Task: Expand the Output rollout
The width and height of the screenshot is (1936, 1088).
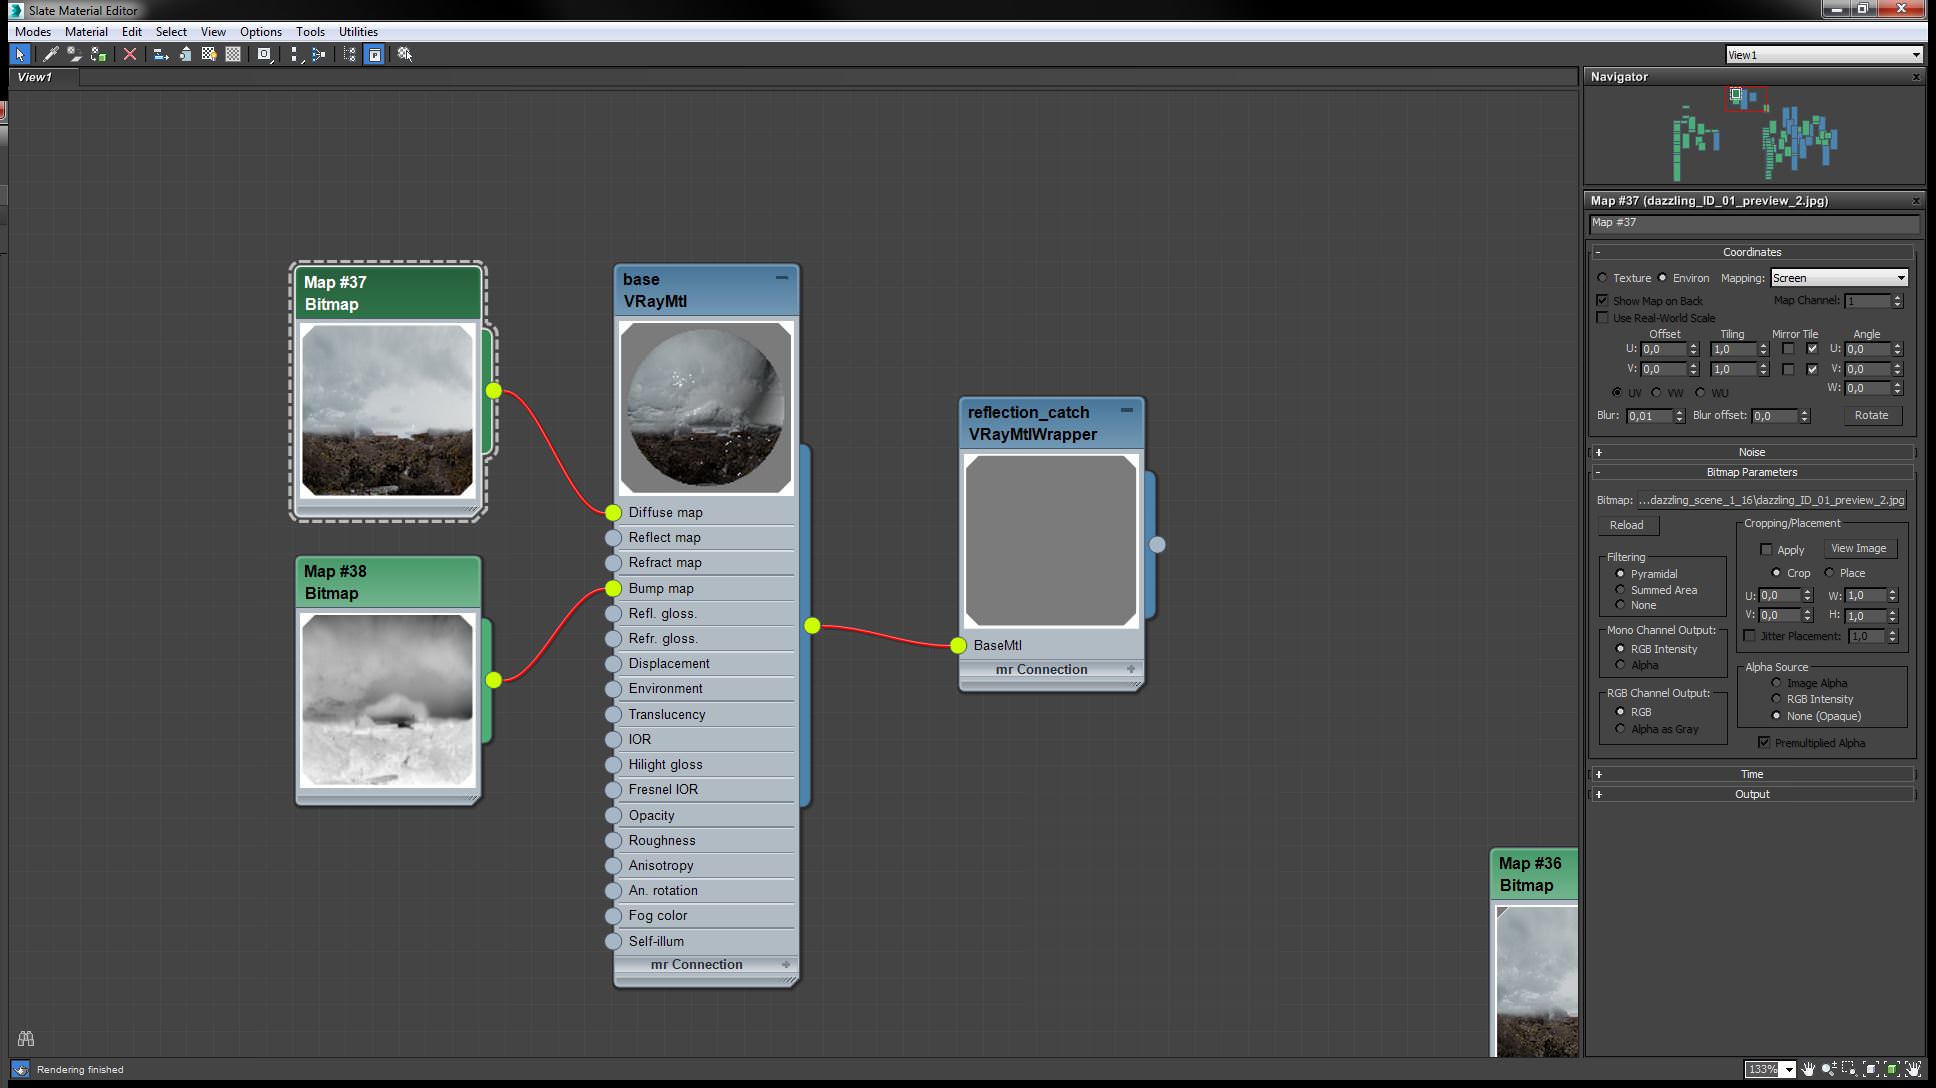Action: click(1752, 794)
